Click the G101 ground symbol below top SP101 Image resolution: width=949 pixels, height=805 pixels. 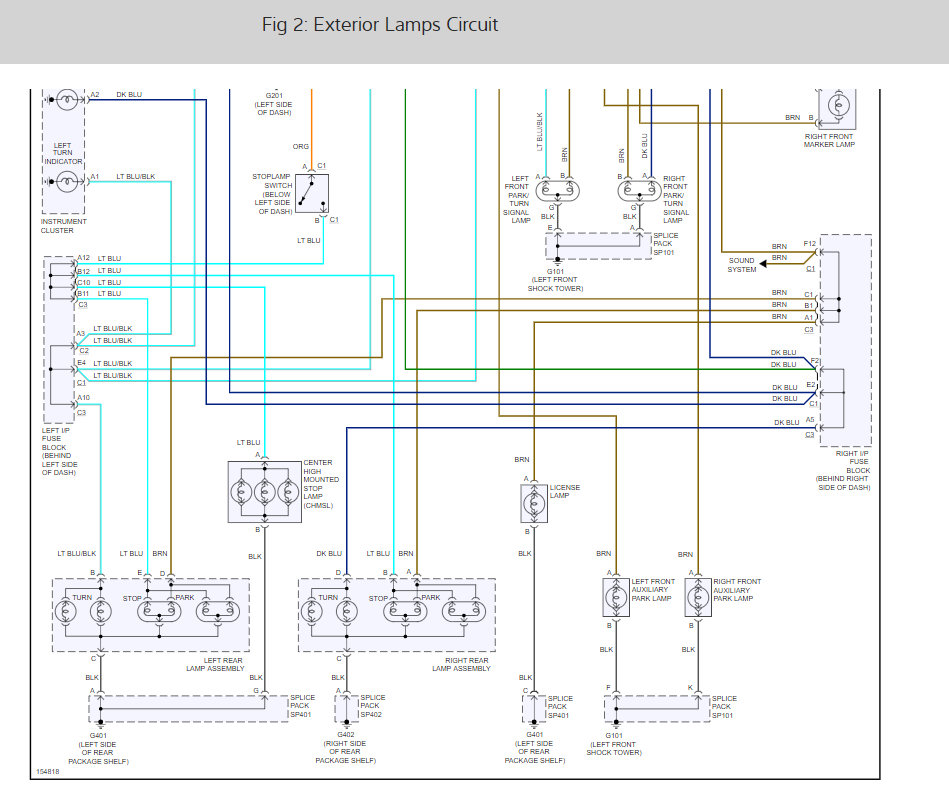click(557, 263)
